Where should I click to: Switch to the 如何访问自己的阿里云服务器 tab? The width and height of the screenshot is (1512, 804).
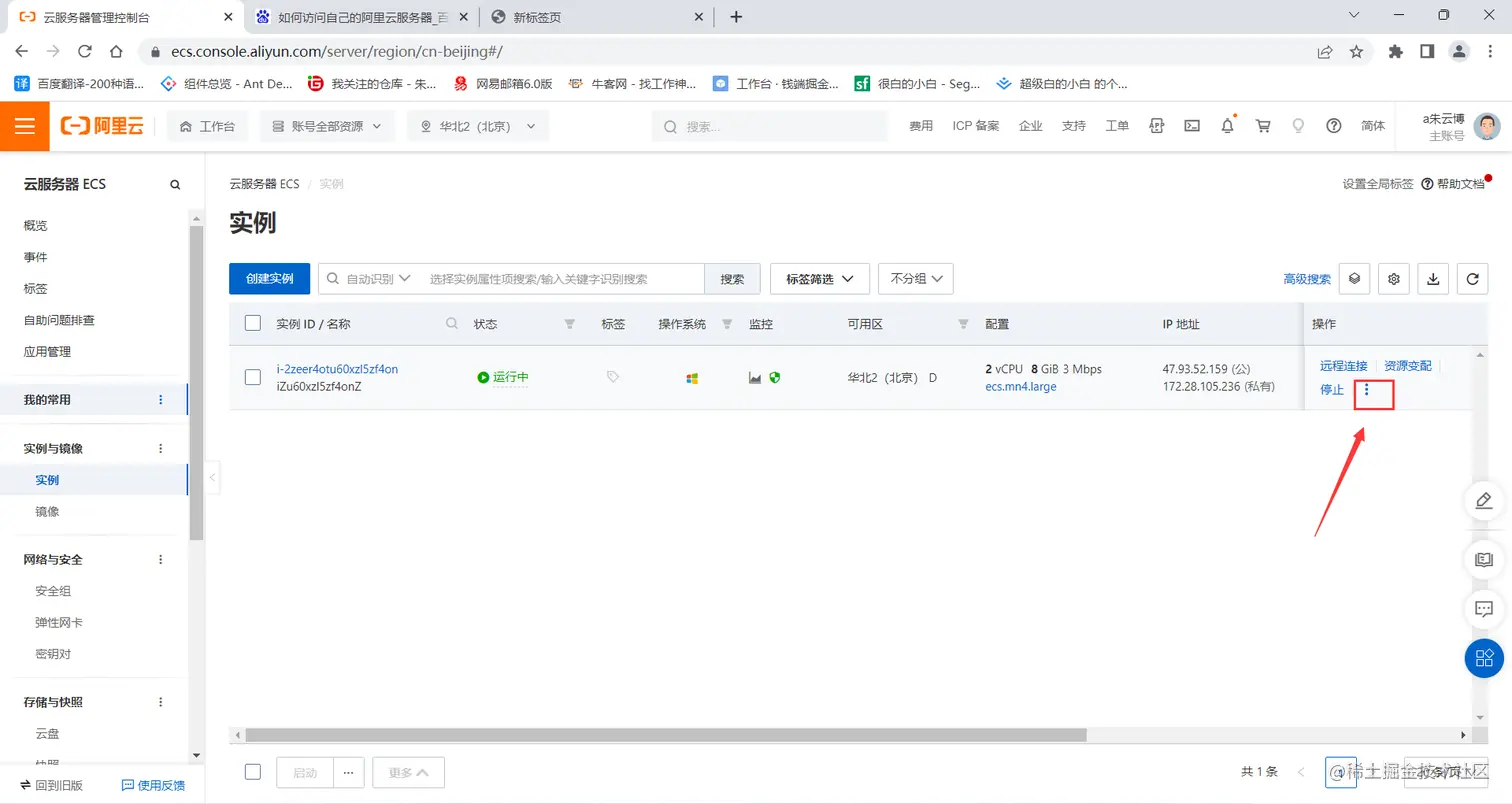point(360,17)
